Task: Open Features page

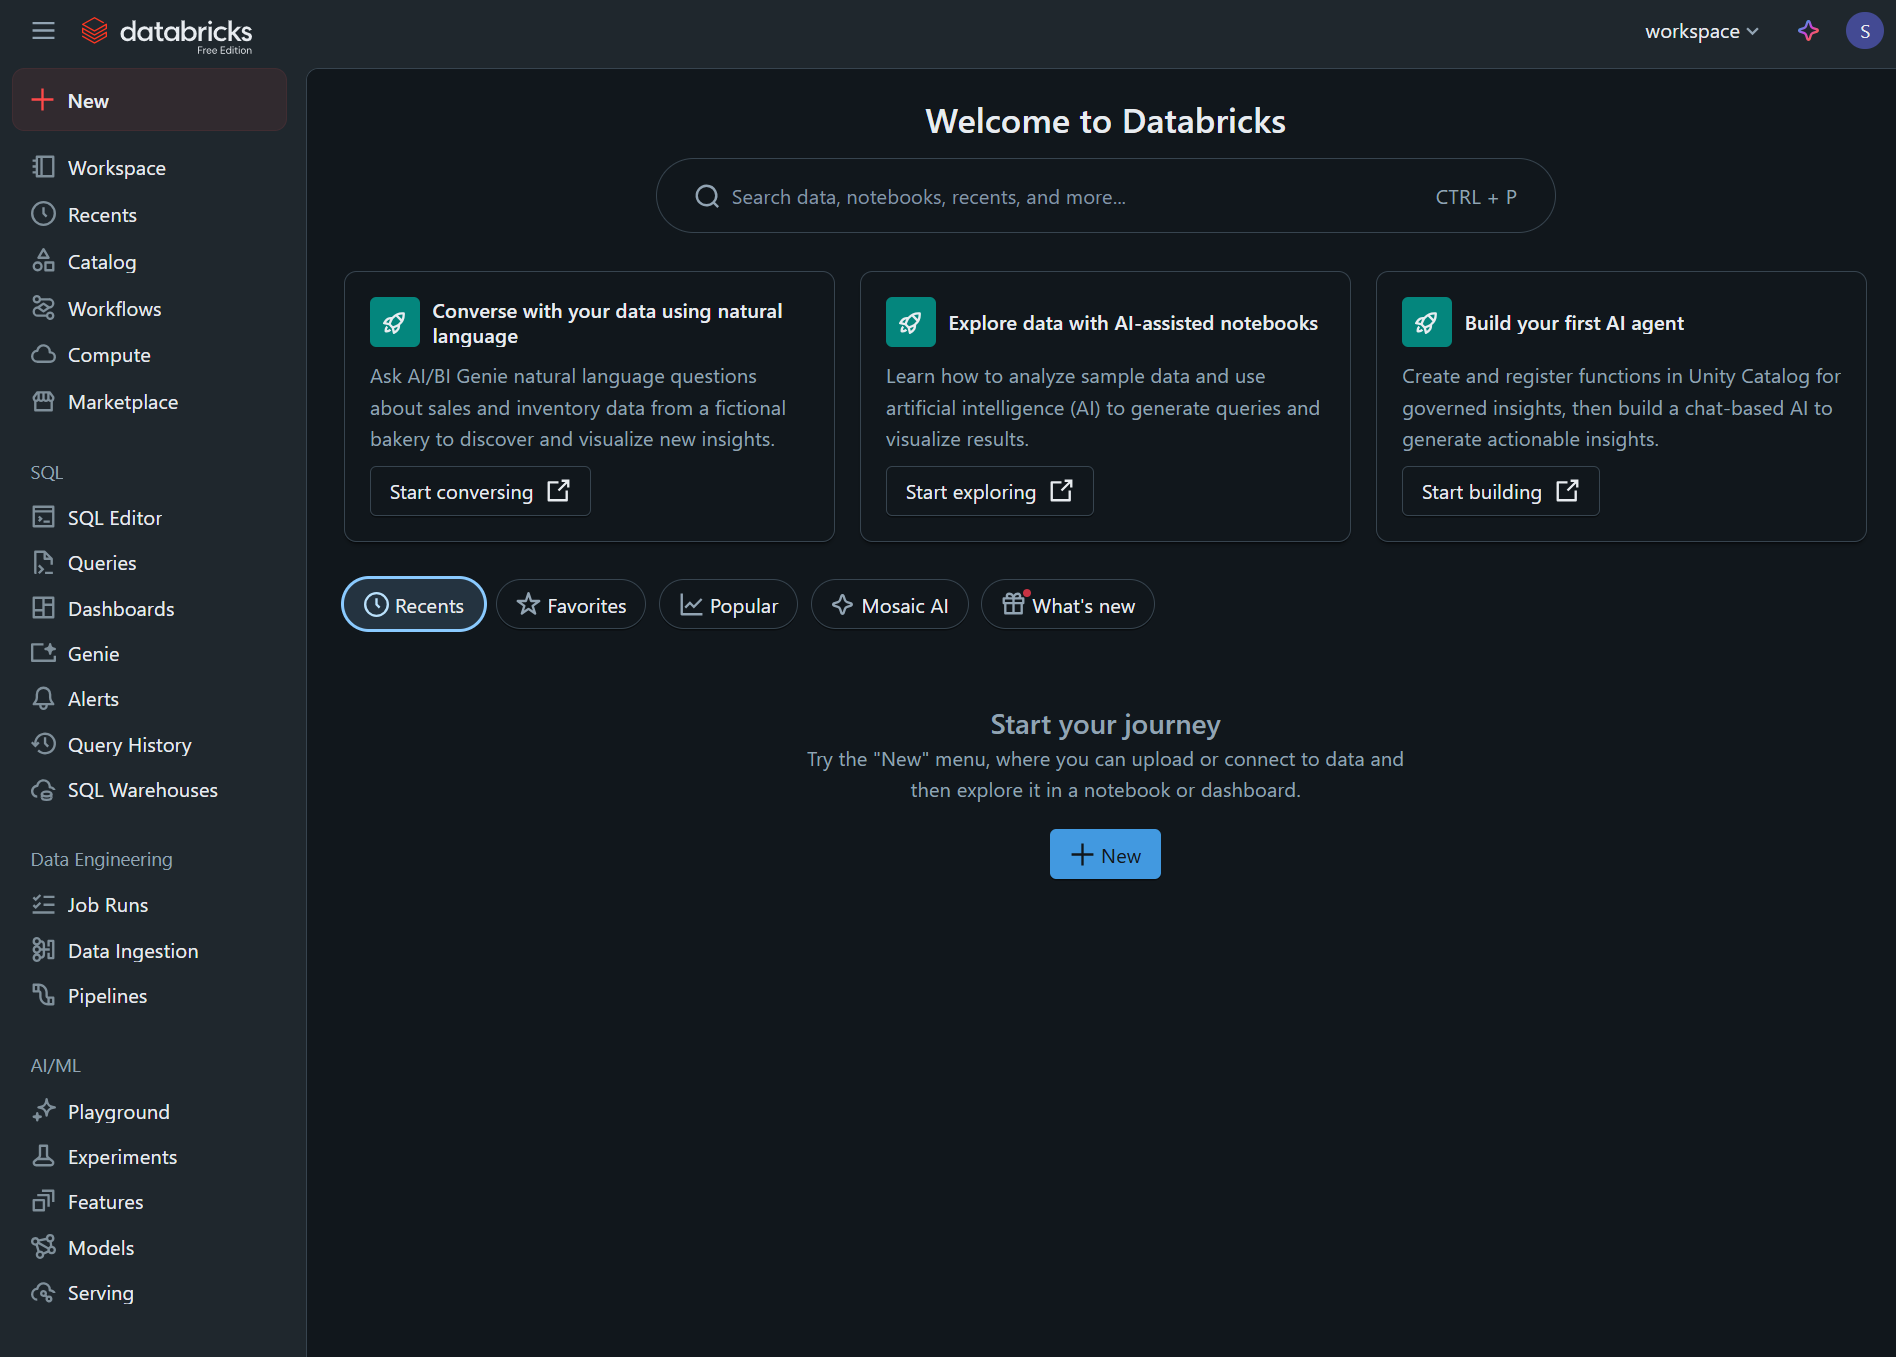Action: click(150, 1202)
